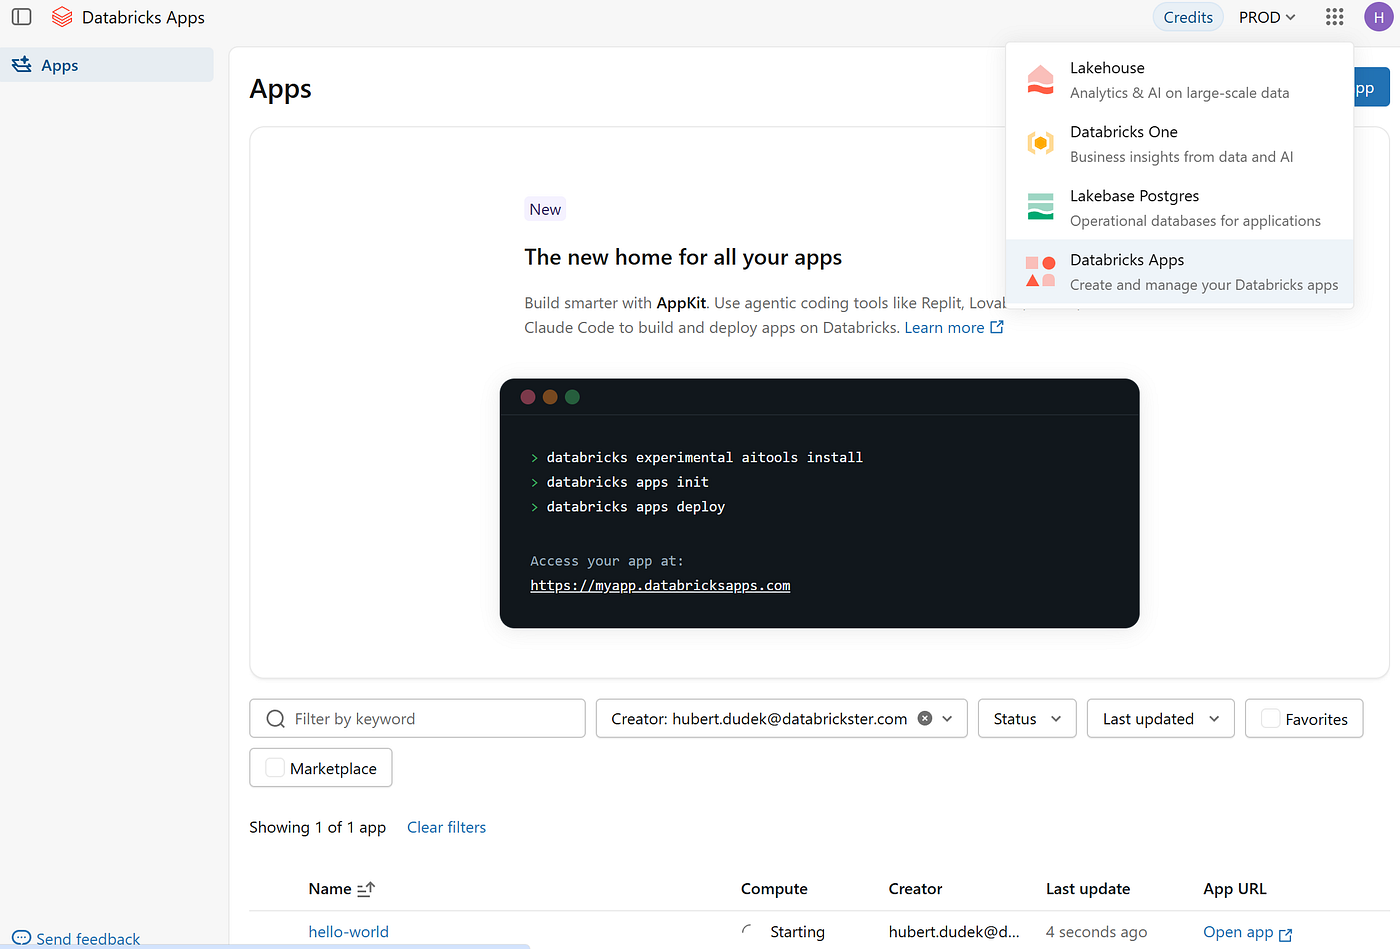Click the Name column header

(330, 889)
